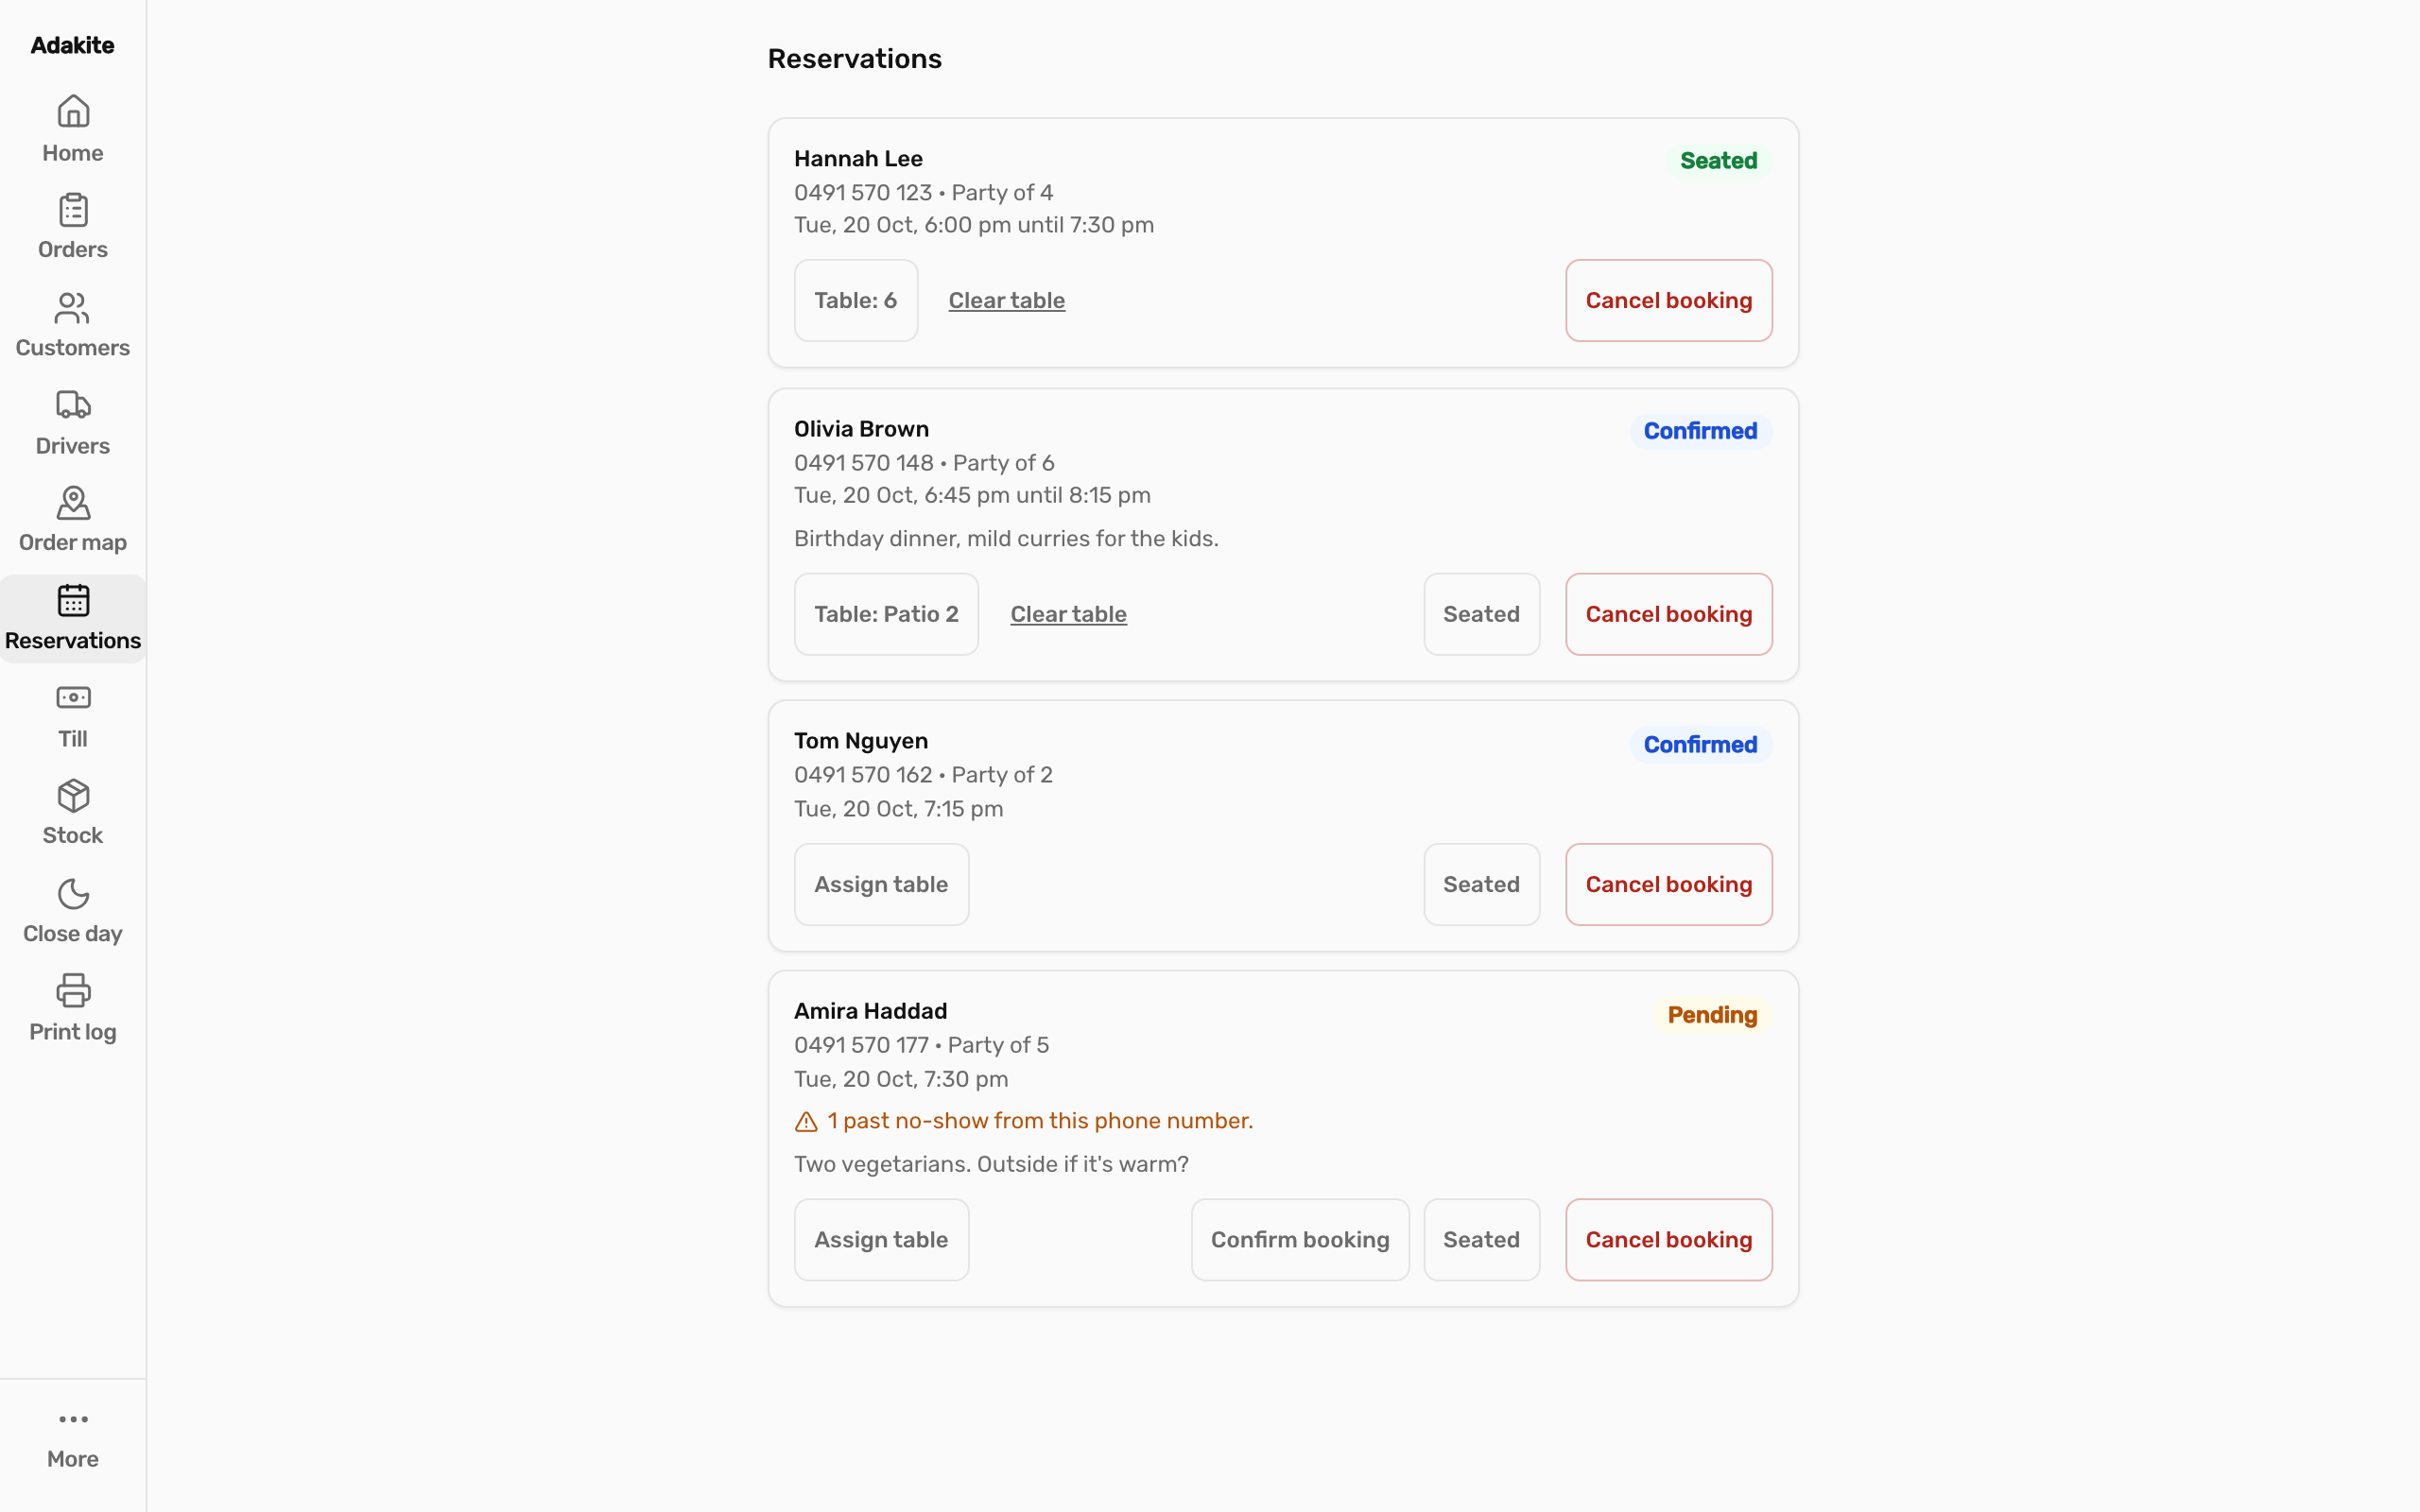Screen dimensions: 2420x1512
Task: Open Orders clipboard icon in sidebar
Action: (73, 210)
